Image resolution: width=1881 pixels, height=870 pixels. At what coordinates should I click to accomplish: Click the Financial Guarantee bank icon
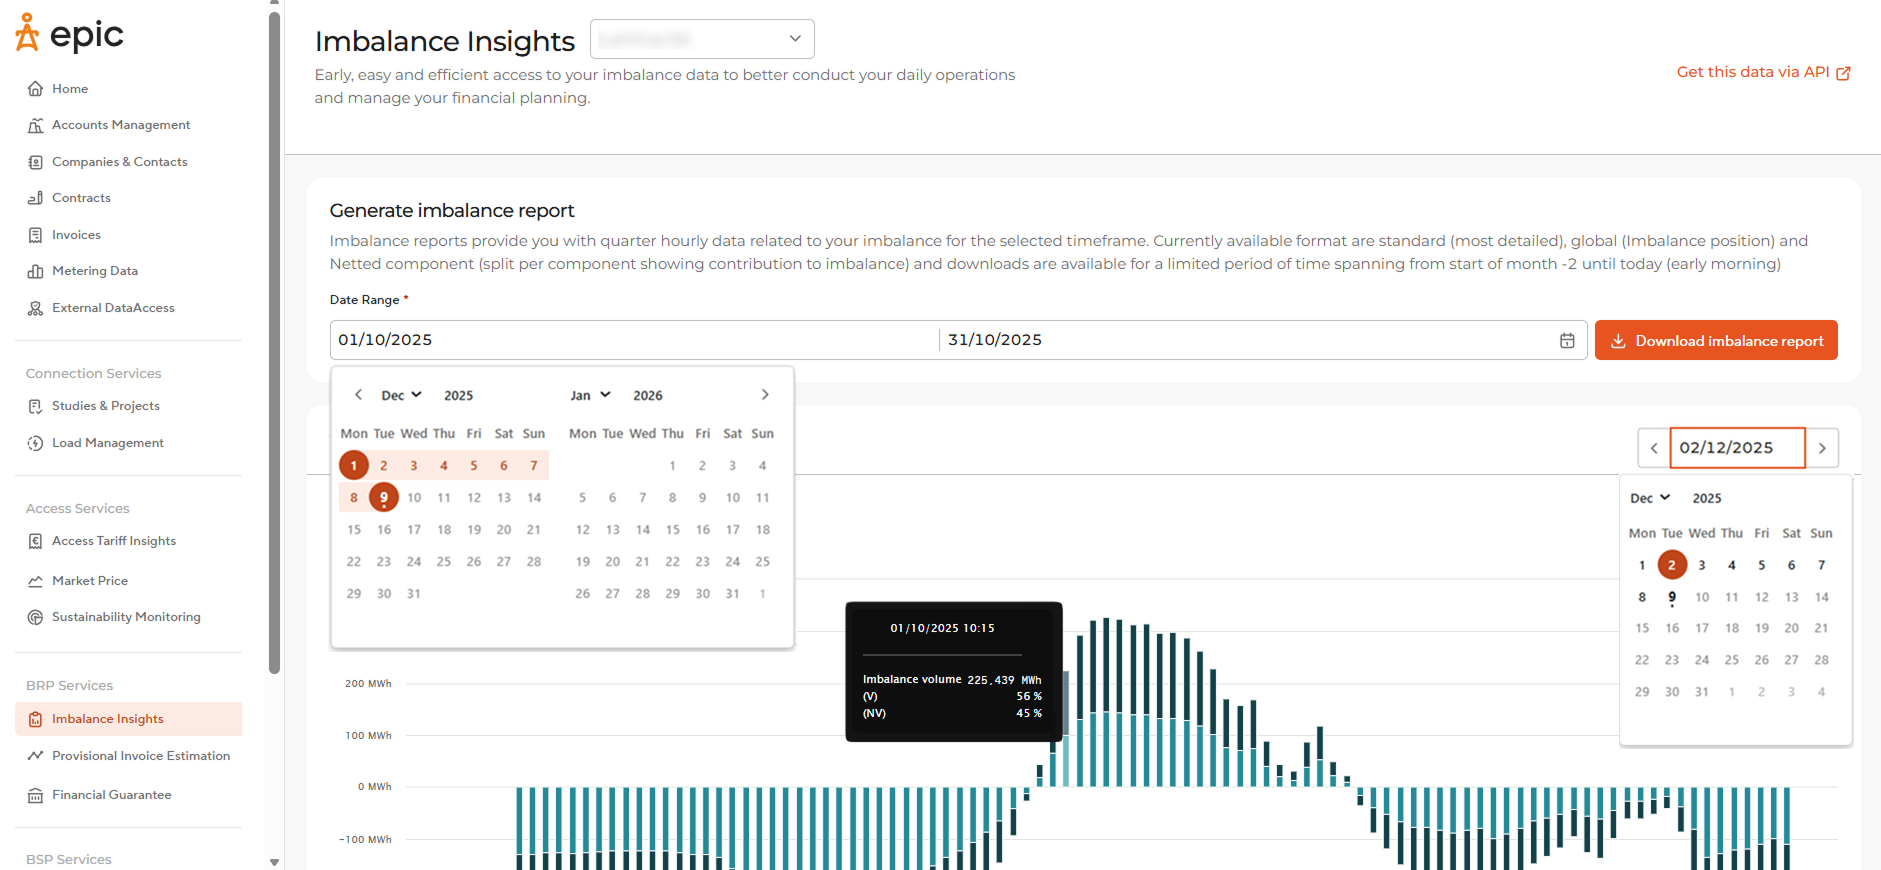pos(35,795)
